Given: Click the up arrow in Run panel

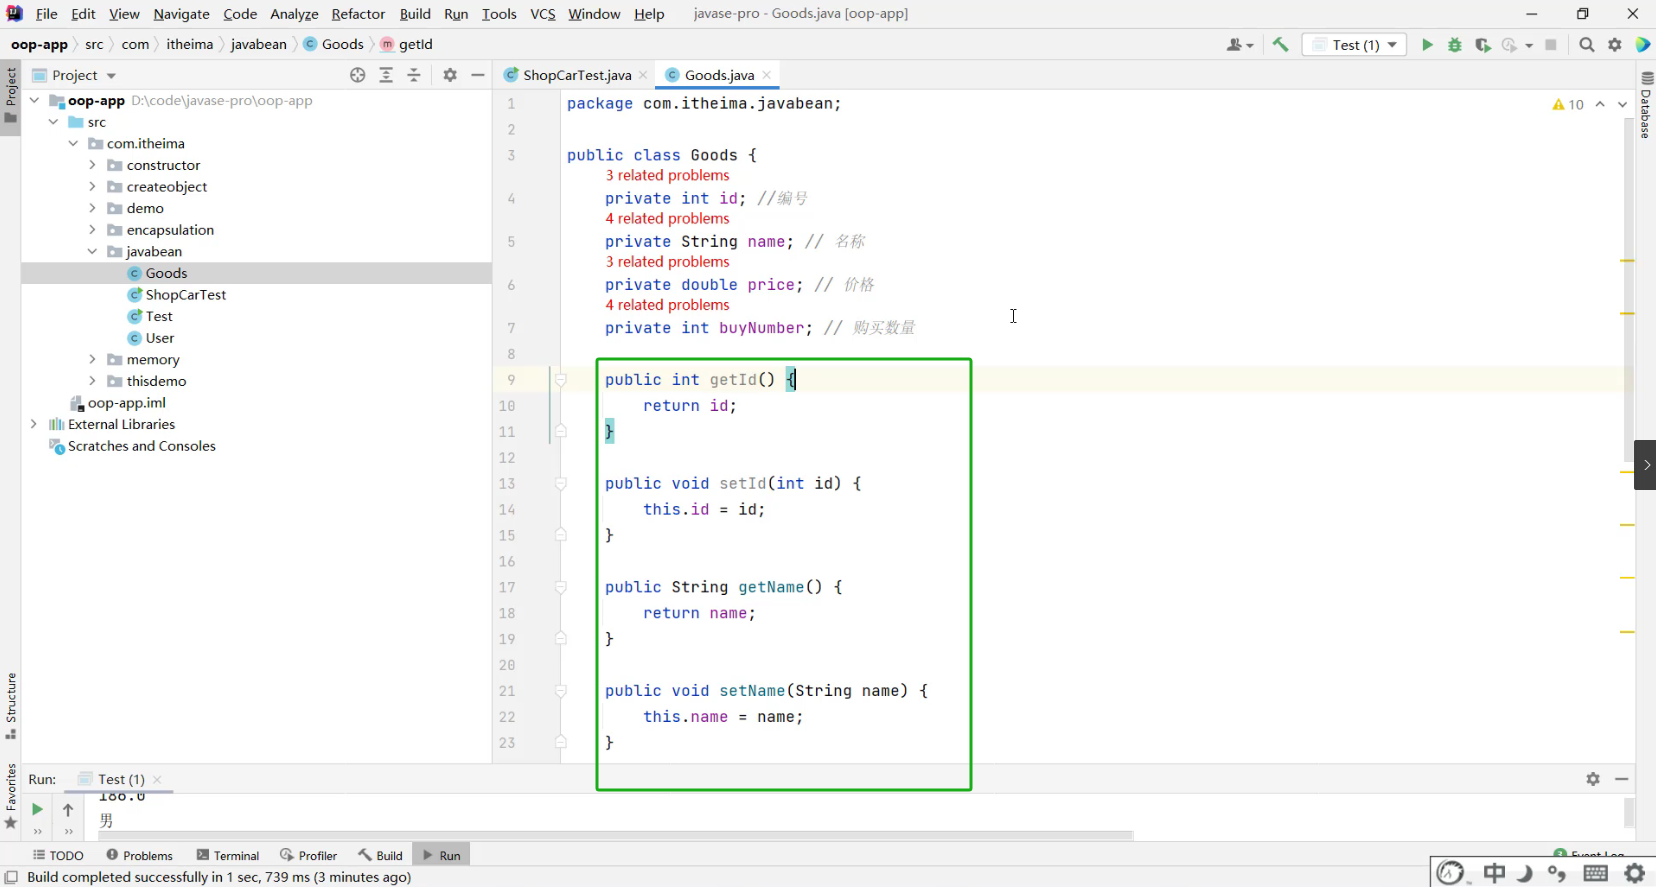Looking at the screenshot, I should pyautogui.click(x=68, y=809).
